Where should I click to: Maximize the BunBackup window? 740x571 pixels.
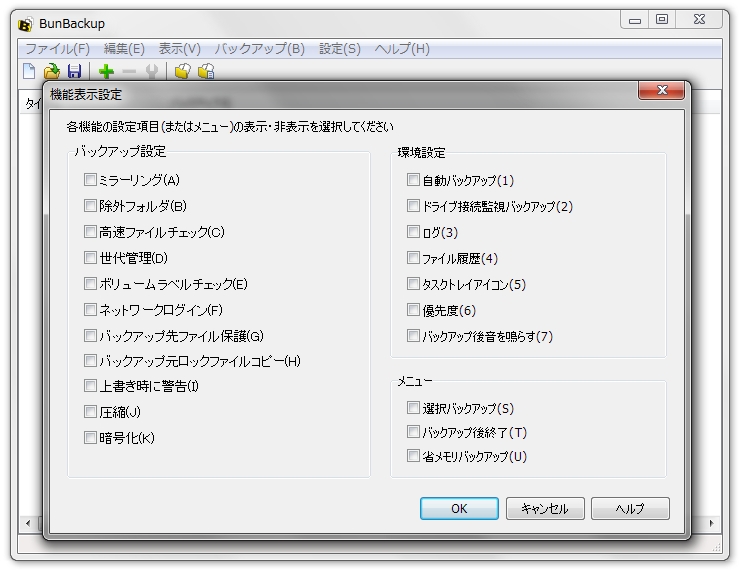pos(662,20)
